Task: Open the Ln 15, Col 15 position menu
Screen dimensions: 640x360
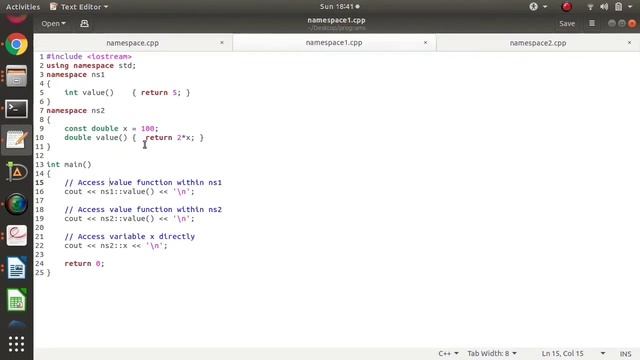Action: [x=573, y=353]
